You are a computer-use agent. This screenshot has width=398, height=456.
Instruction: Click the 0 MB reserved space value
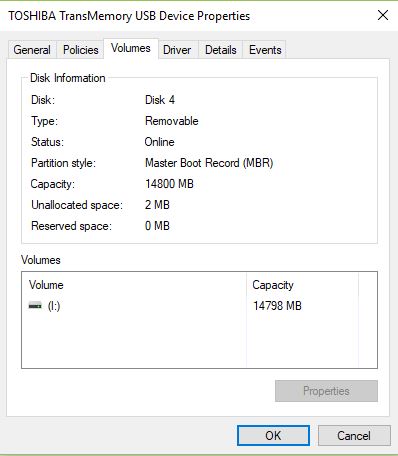pos(157,226)
